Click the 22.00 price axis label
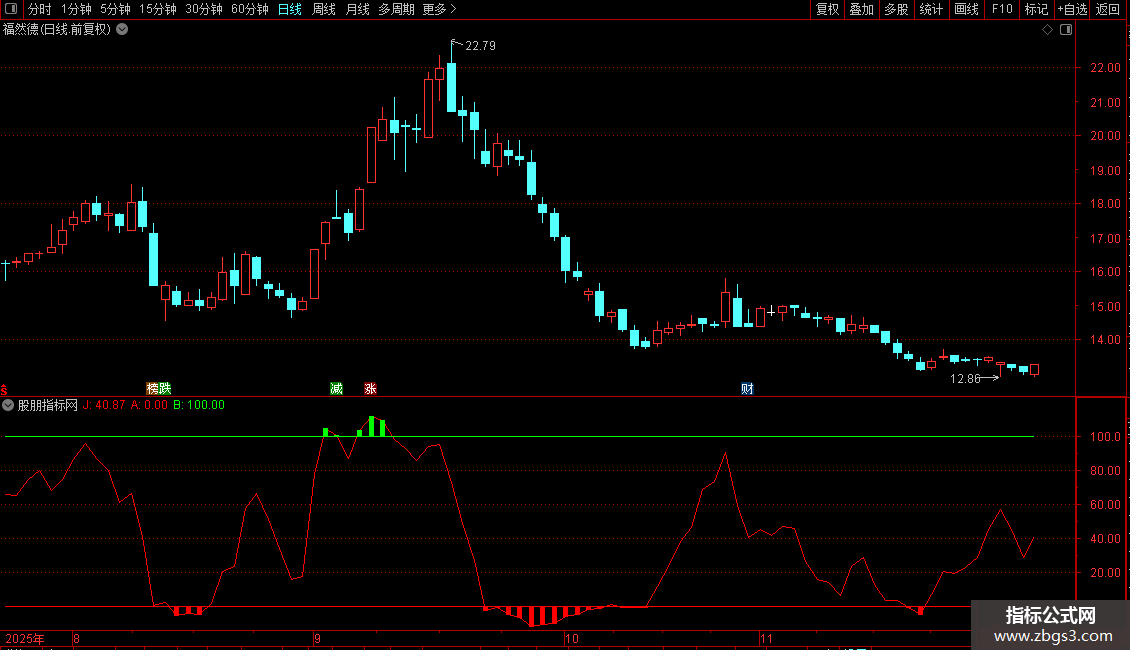The image size is (1130, 650). click(1105, 68)
